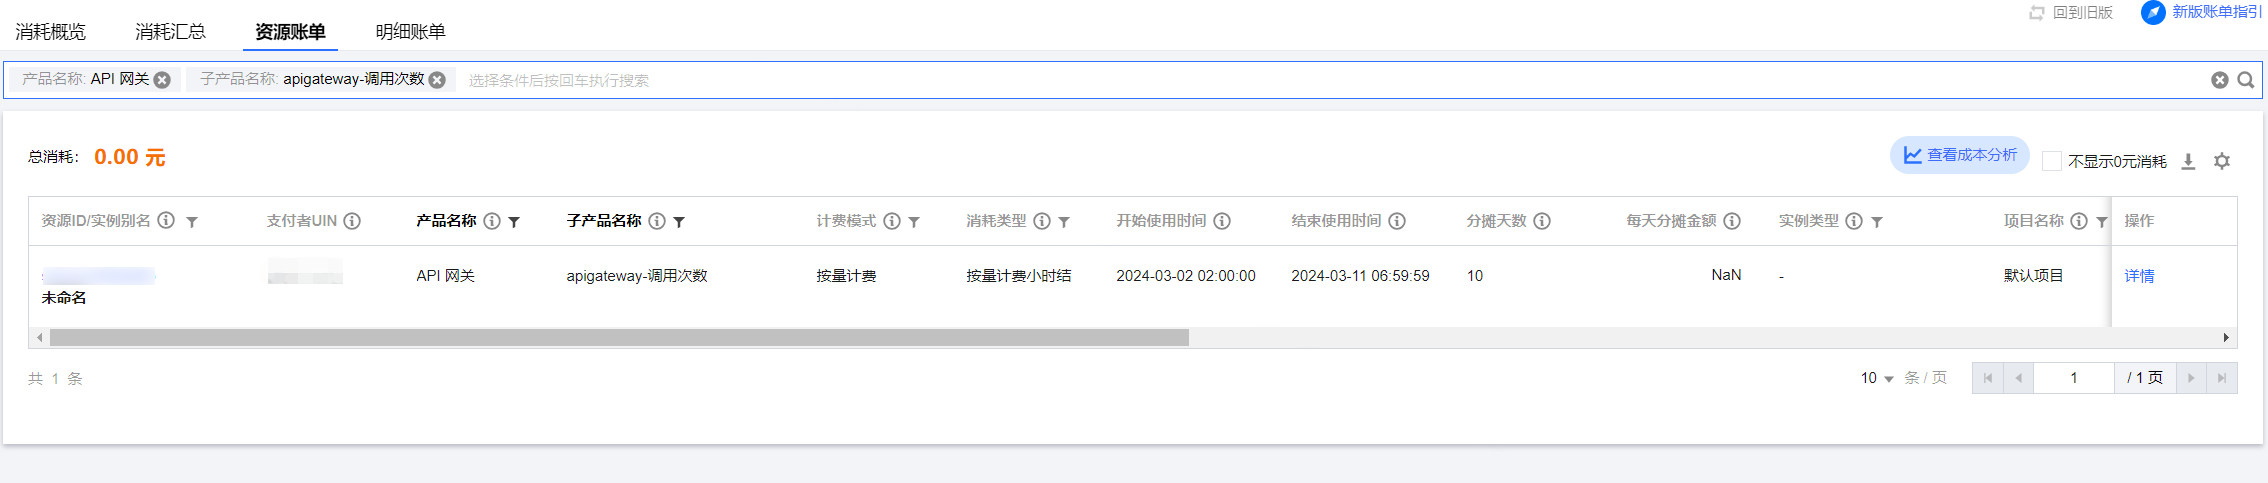
Task: Focus the filter search input field
Action: [1330, 80]
